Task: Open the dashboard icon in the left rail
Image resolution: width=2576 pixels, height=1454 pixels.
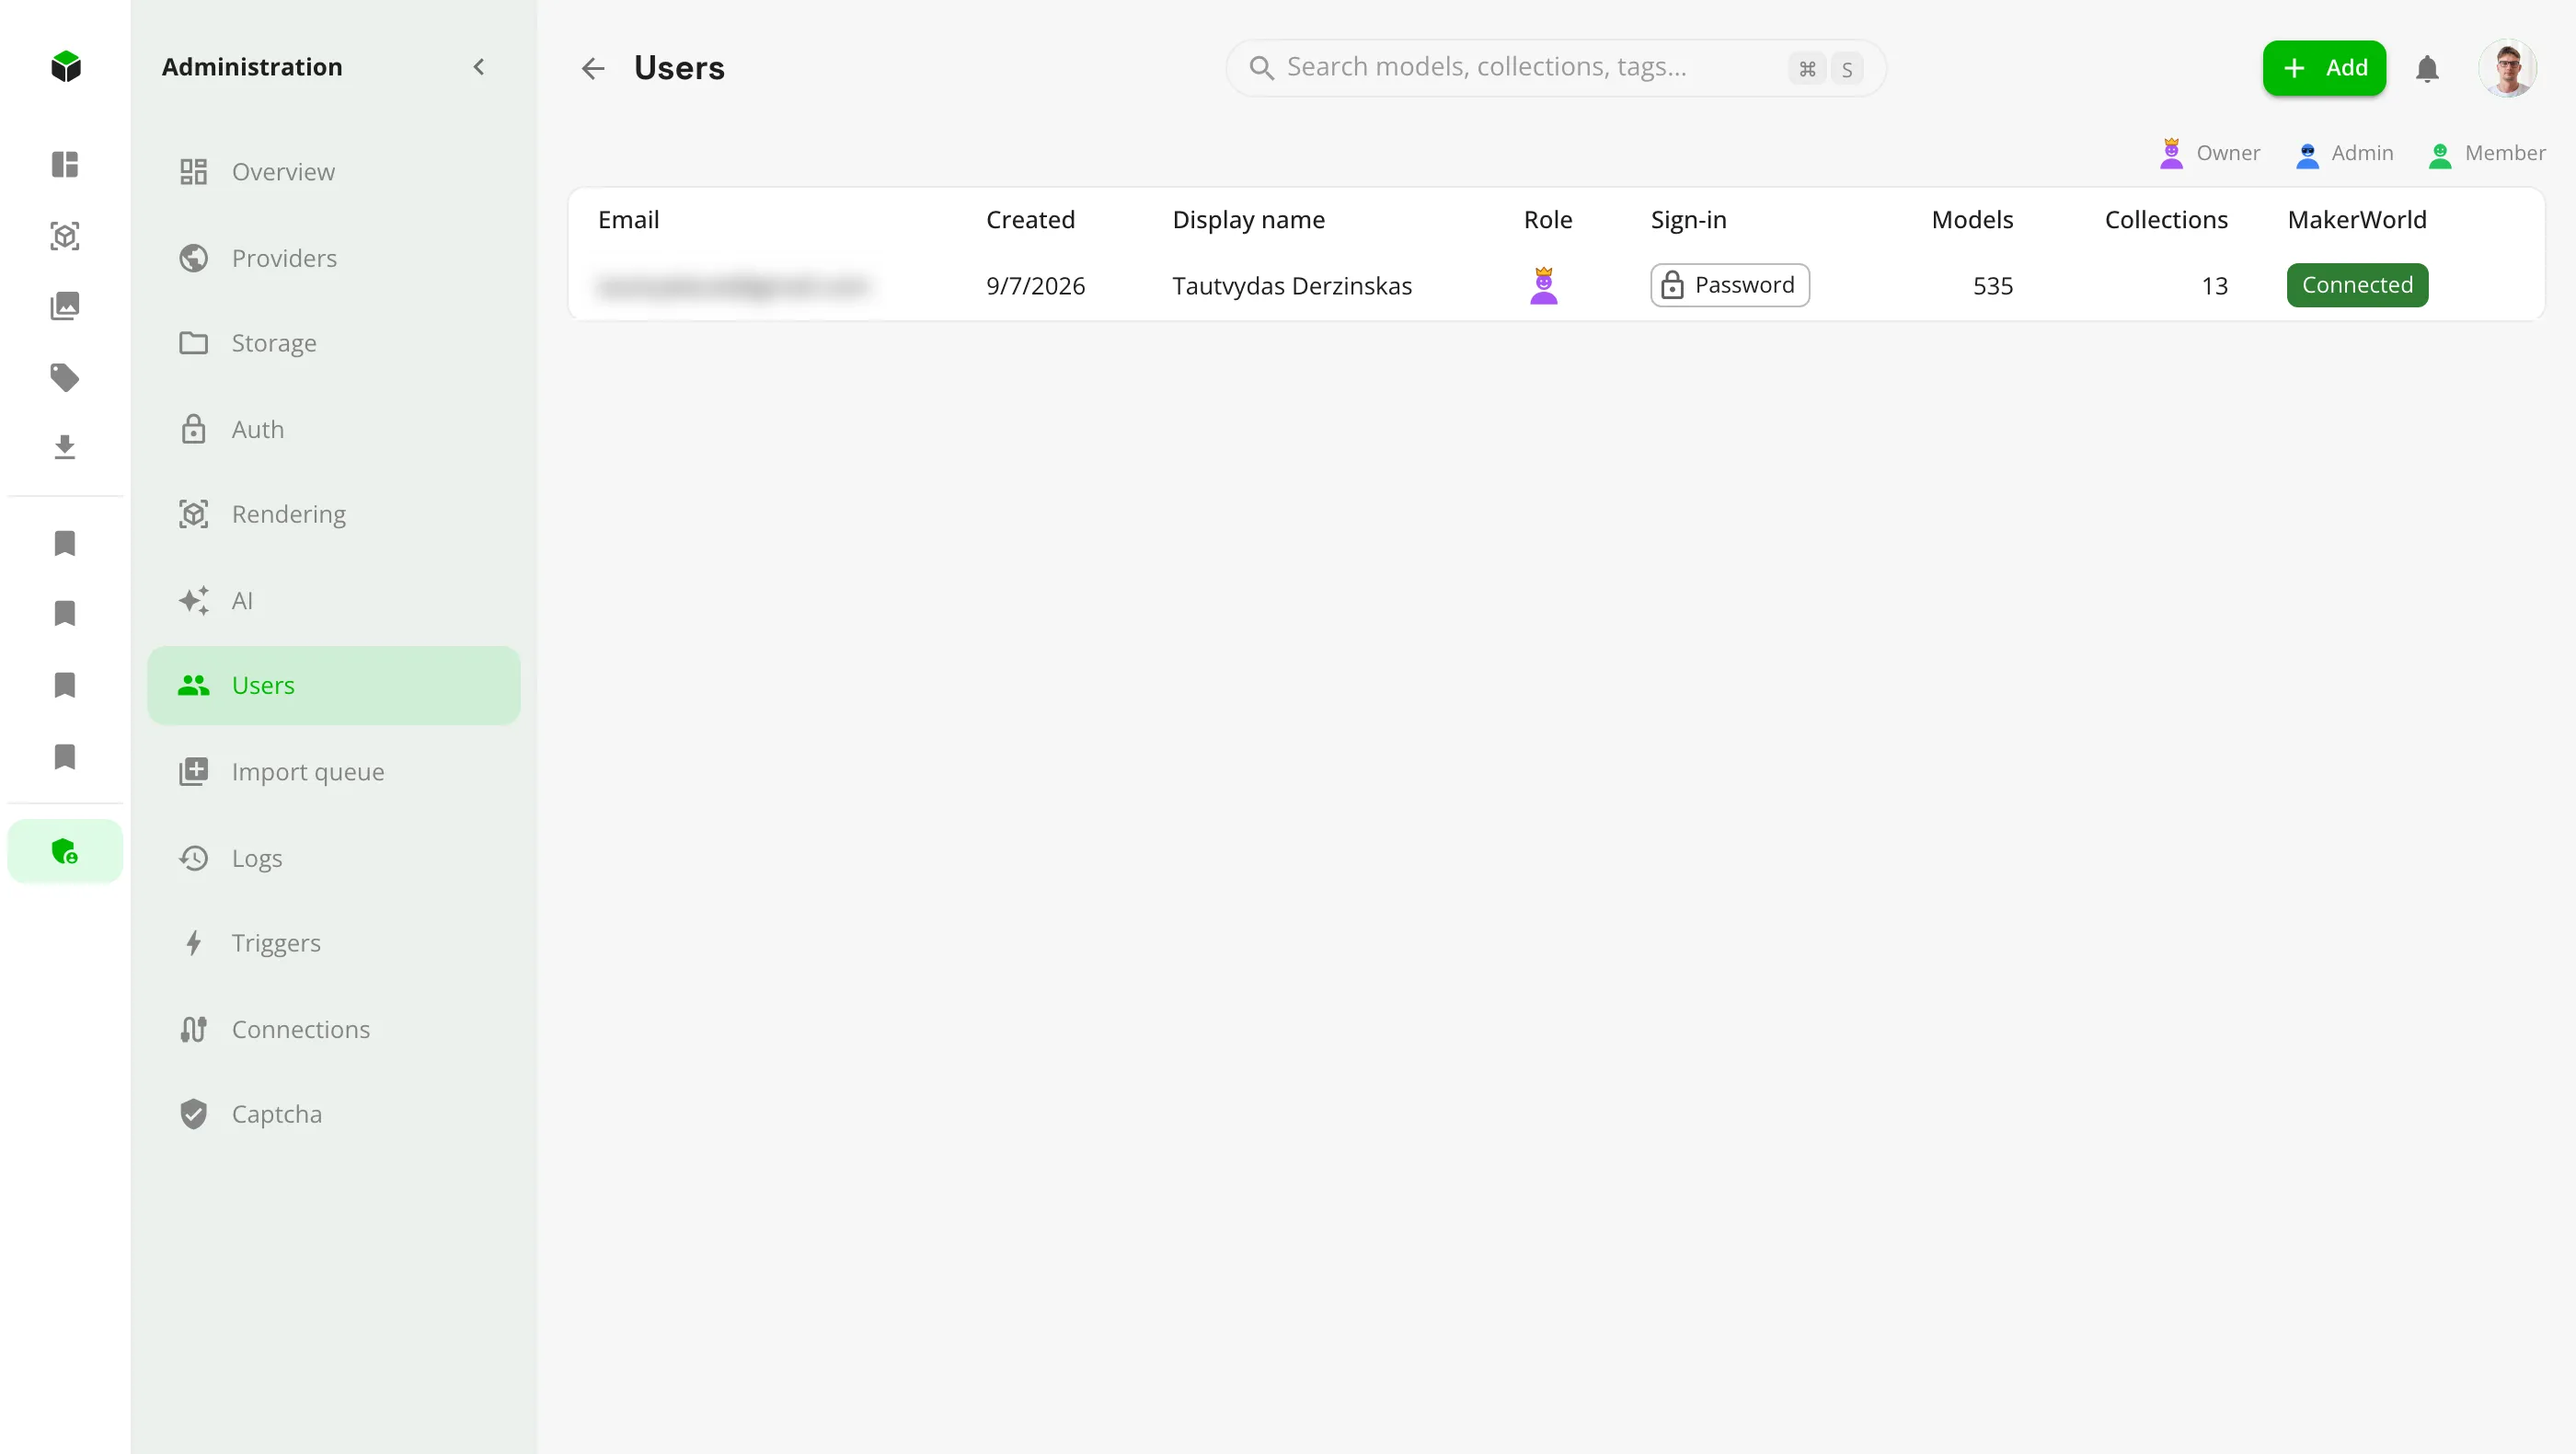Action: [65, 164]
